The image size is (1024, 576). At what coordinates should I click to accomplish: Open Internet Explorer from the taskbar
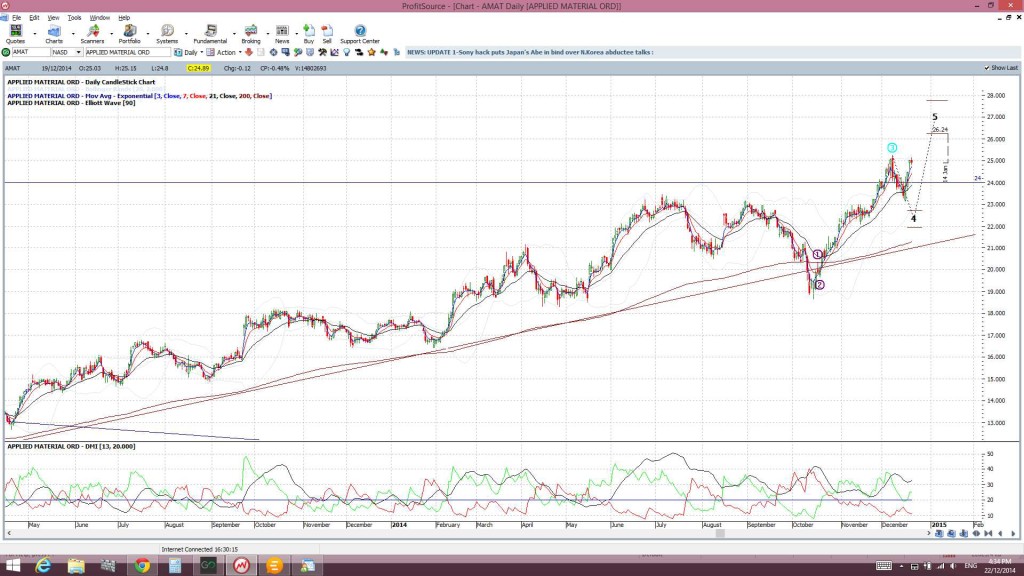tap(43, 566)
